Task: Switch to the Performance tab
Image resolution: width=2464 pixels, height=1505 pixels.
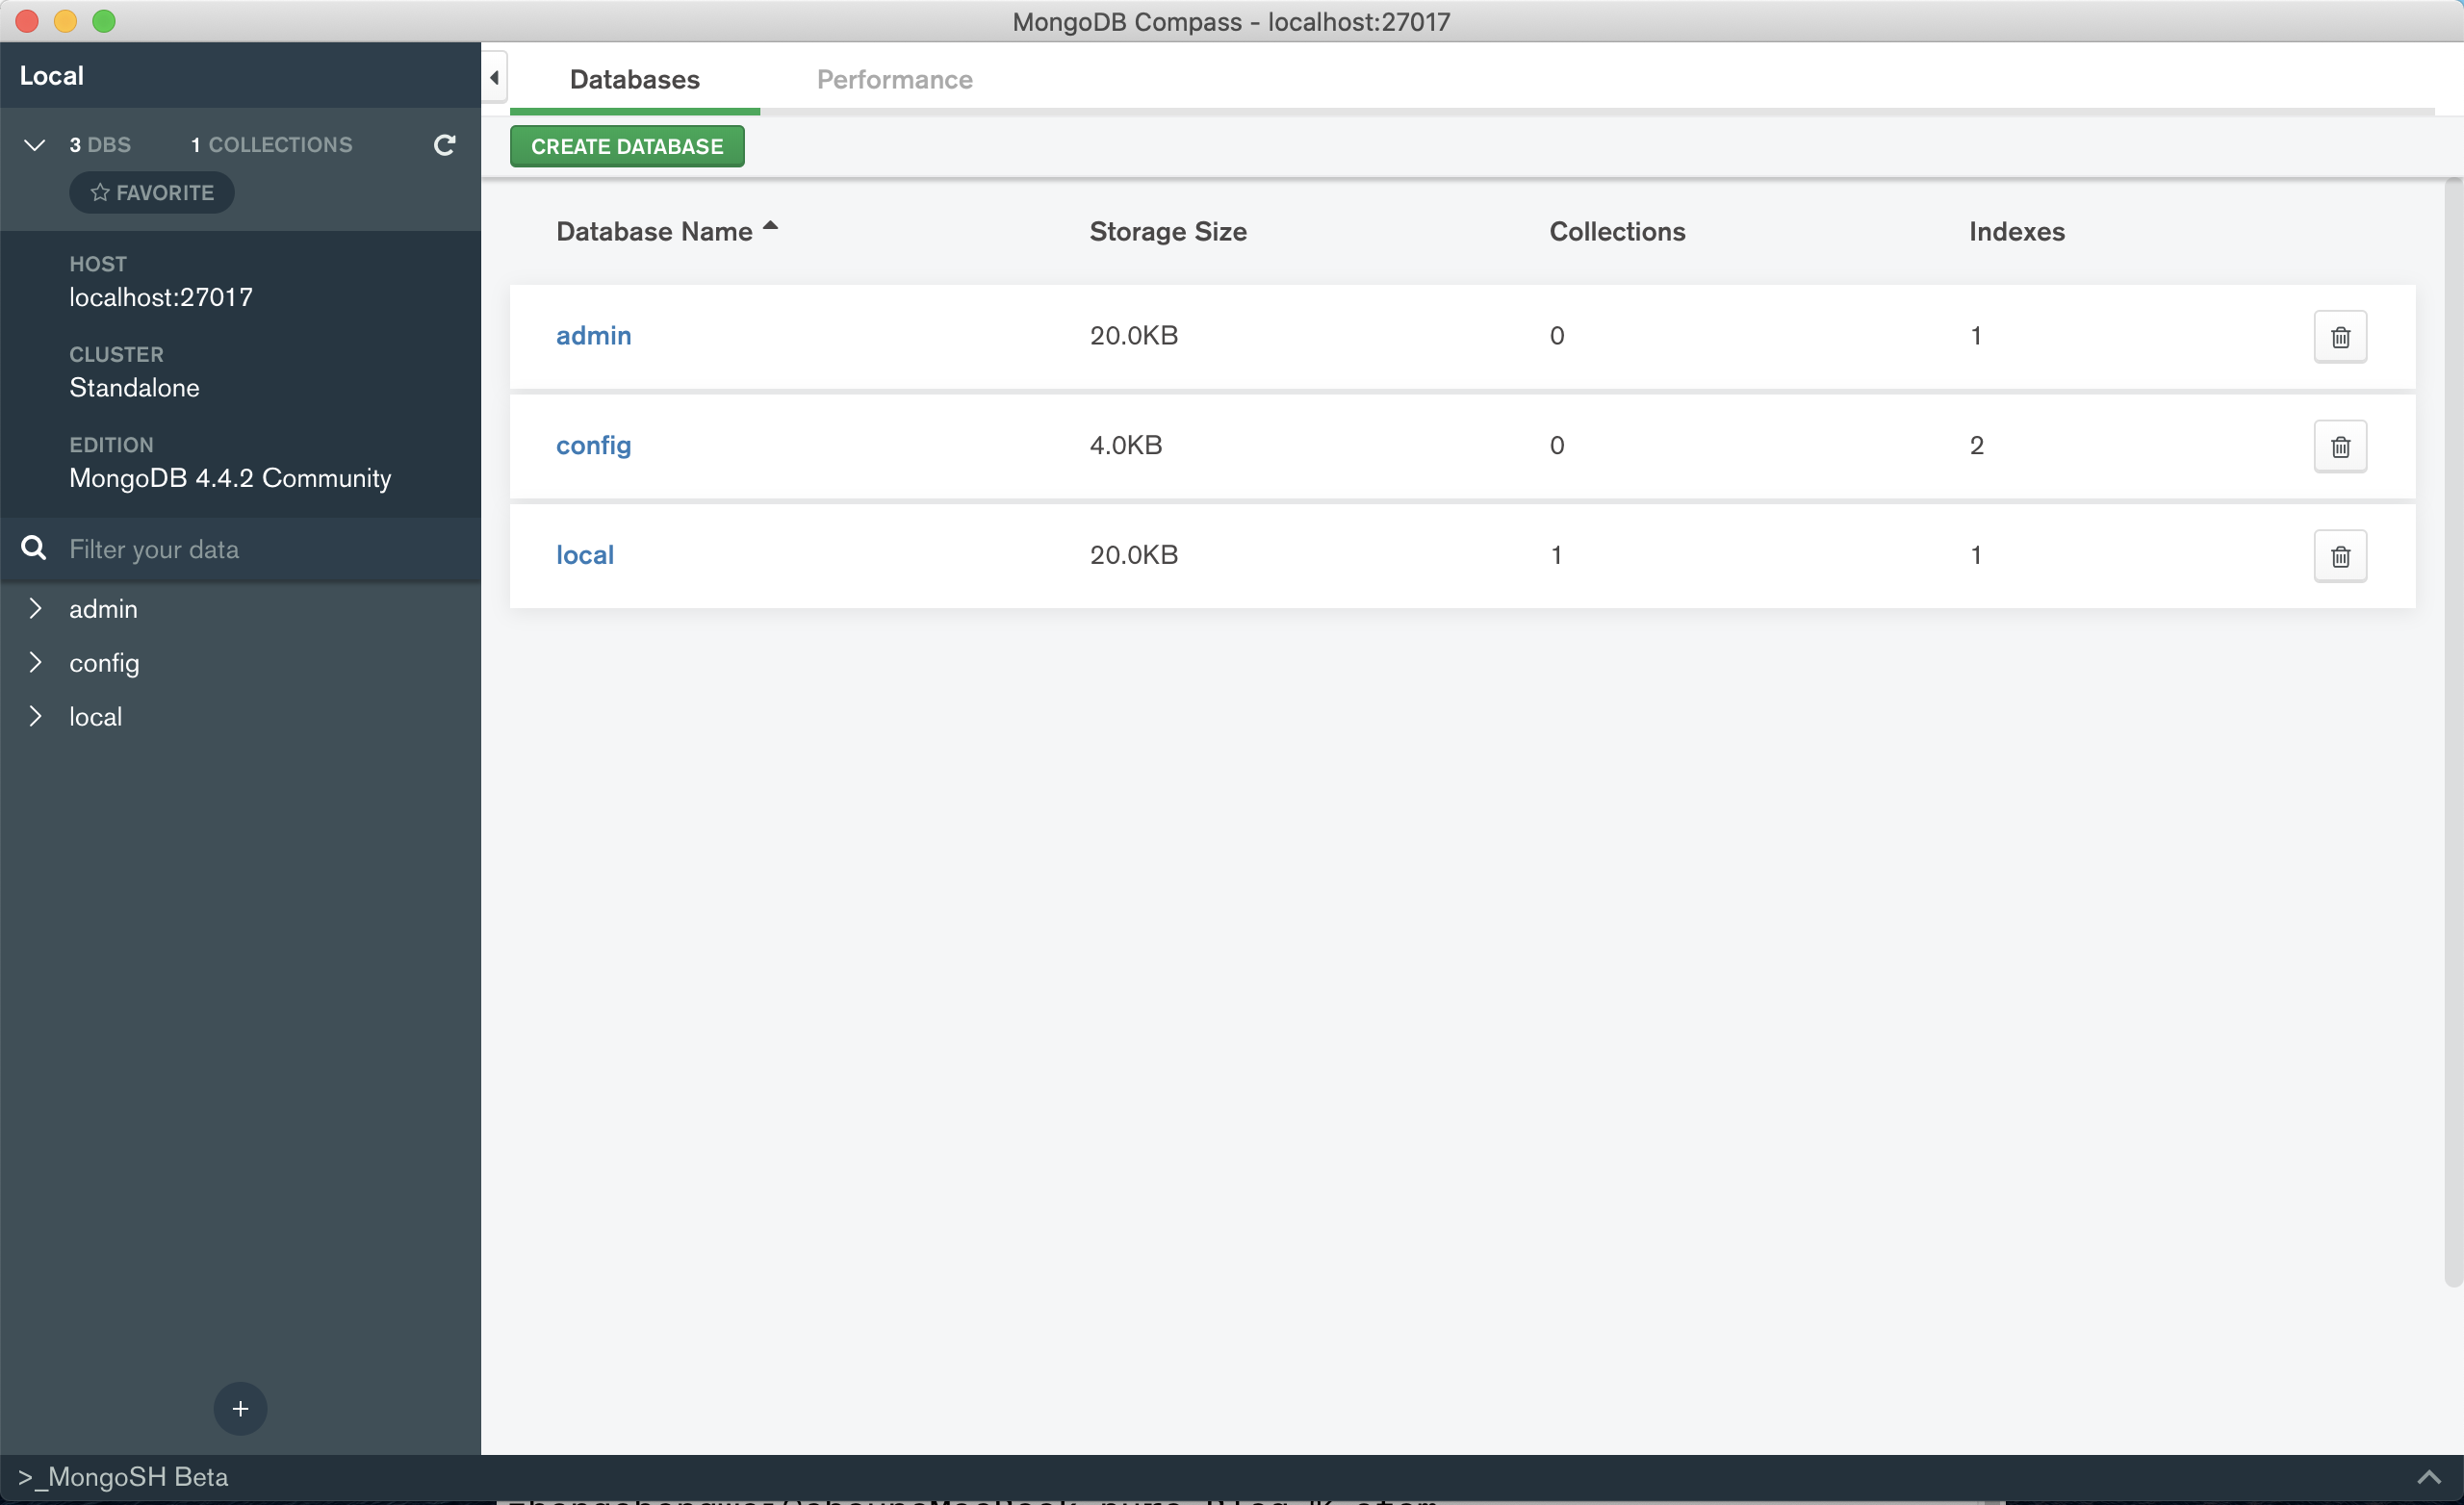Action: point(894,80)
